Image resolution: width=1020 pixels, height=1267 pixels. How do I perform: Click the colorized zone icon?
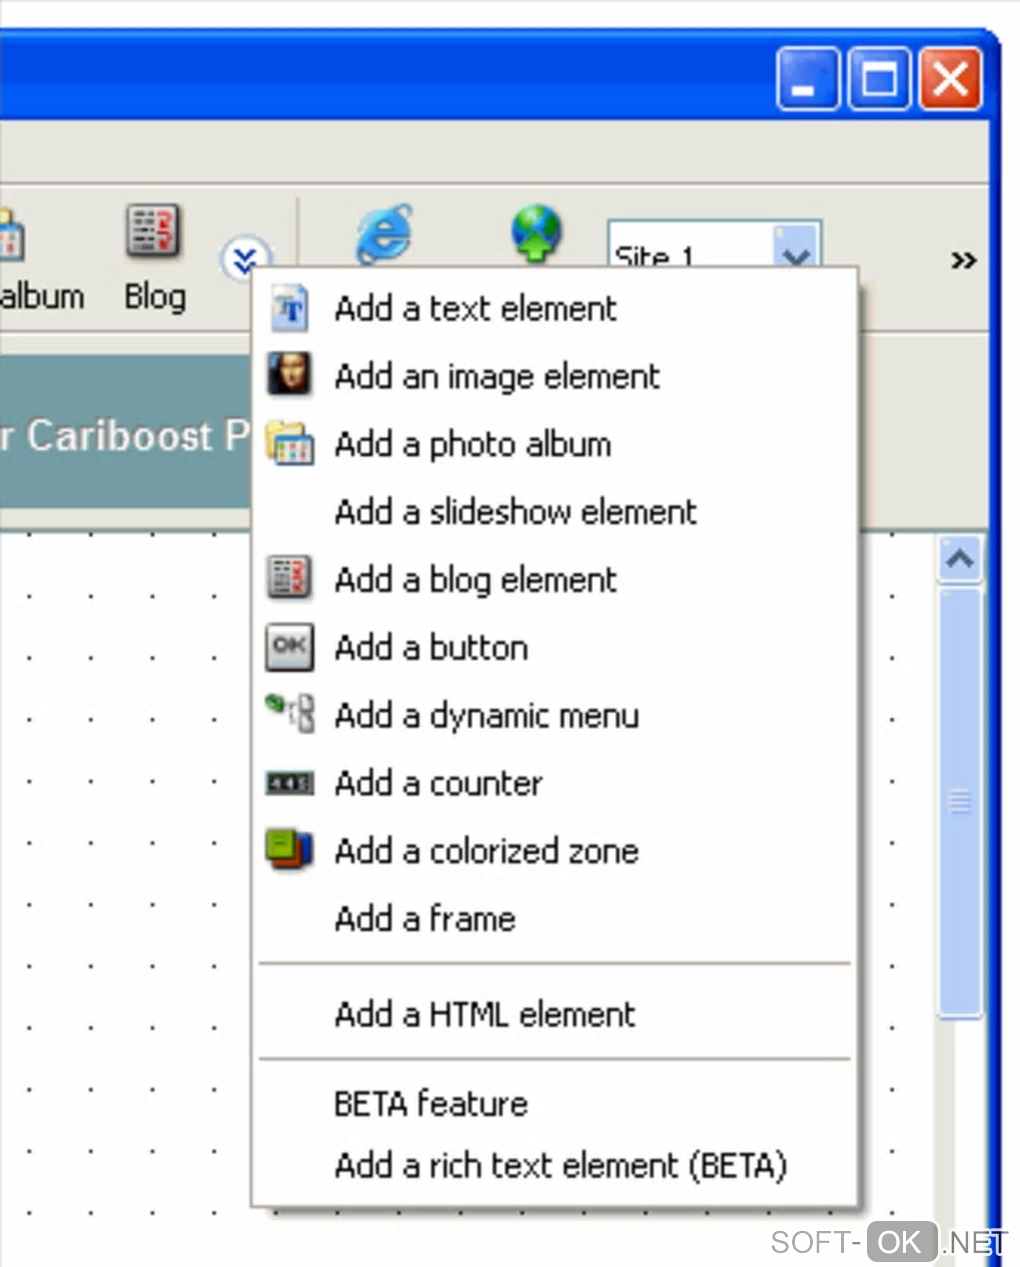click(x=290, y=849)
